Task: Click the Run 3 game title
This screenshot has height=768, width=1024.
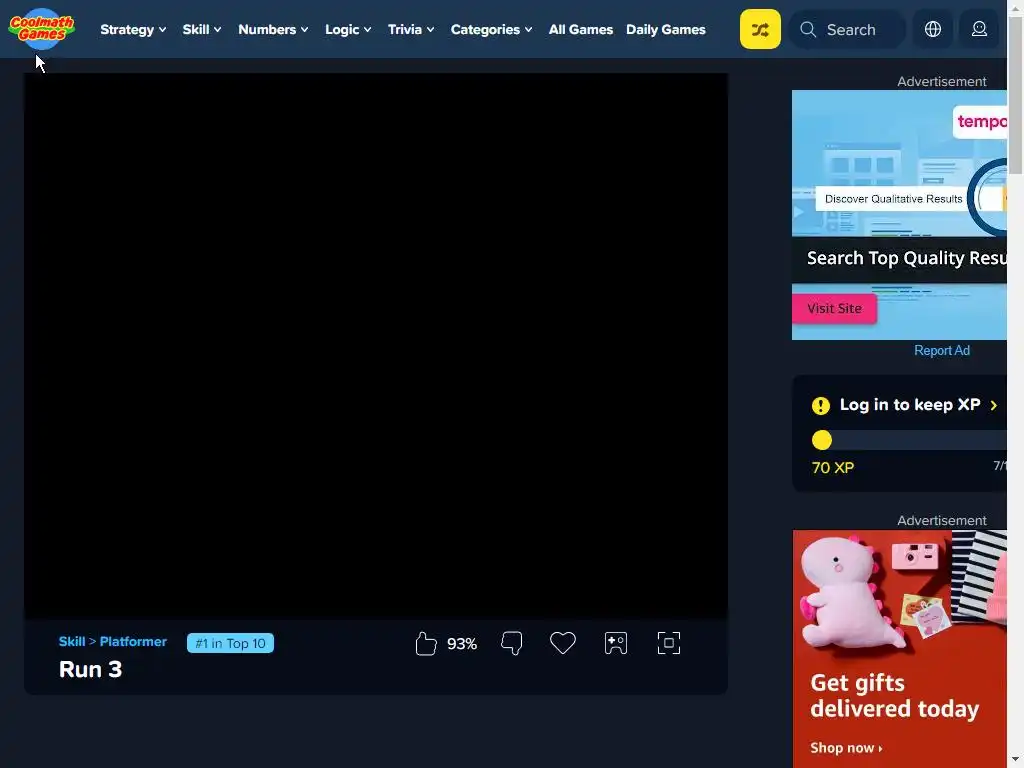Action: click(x=91, y=669)
